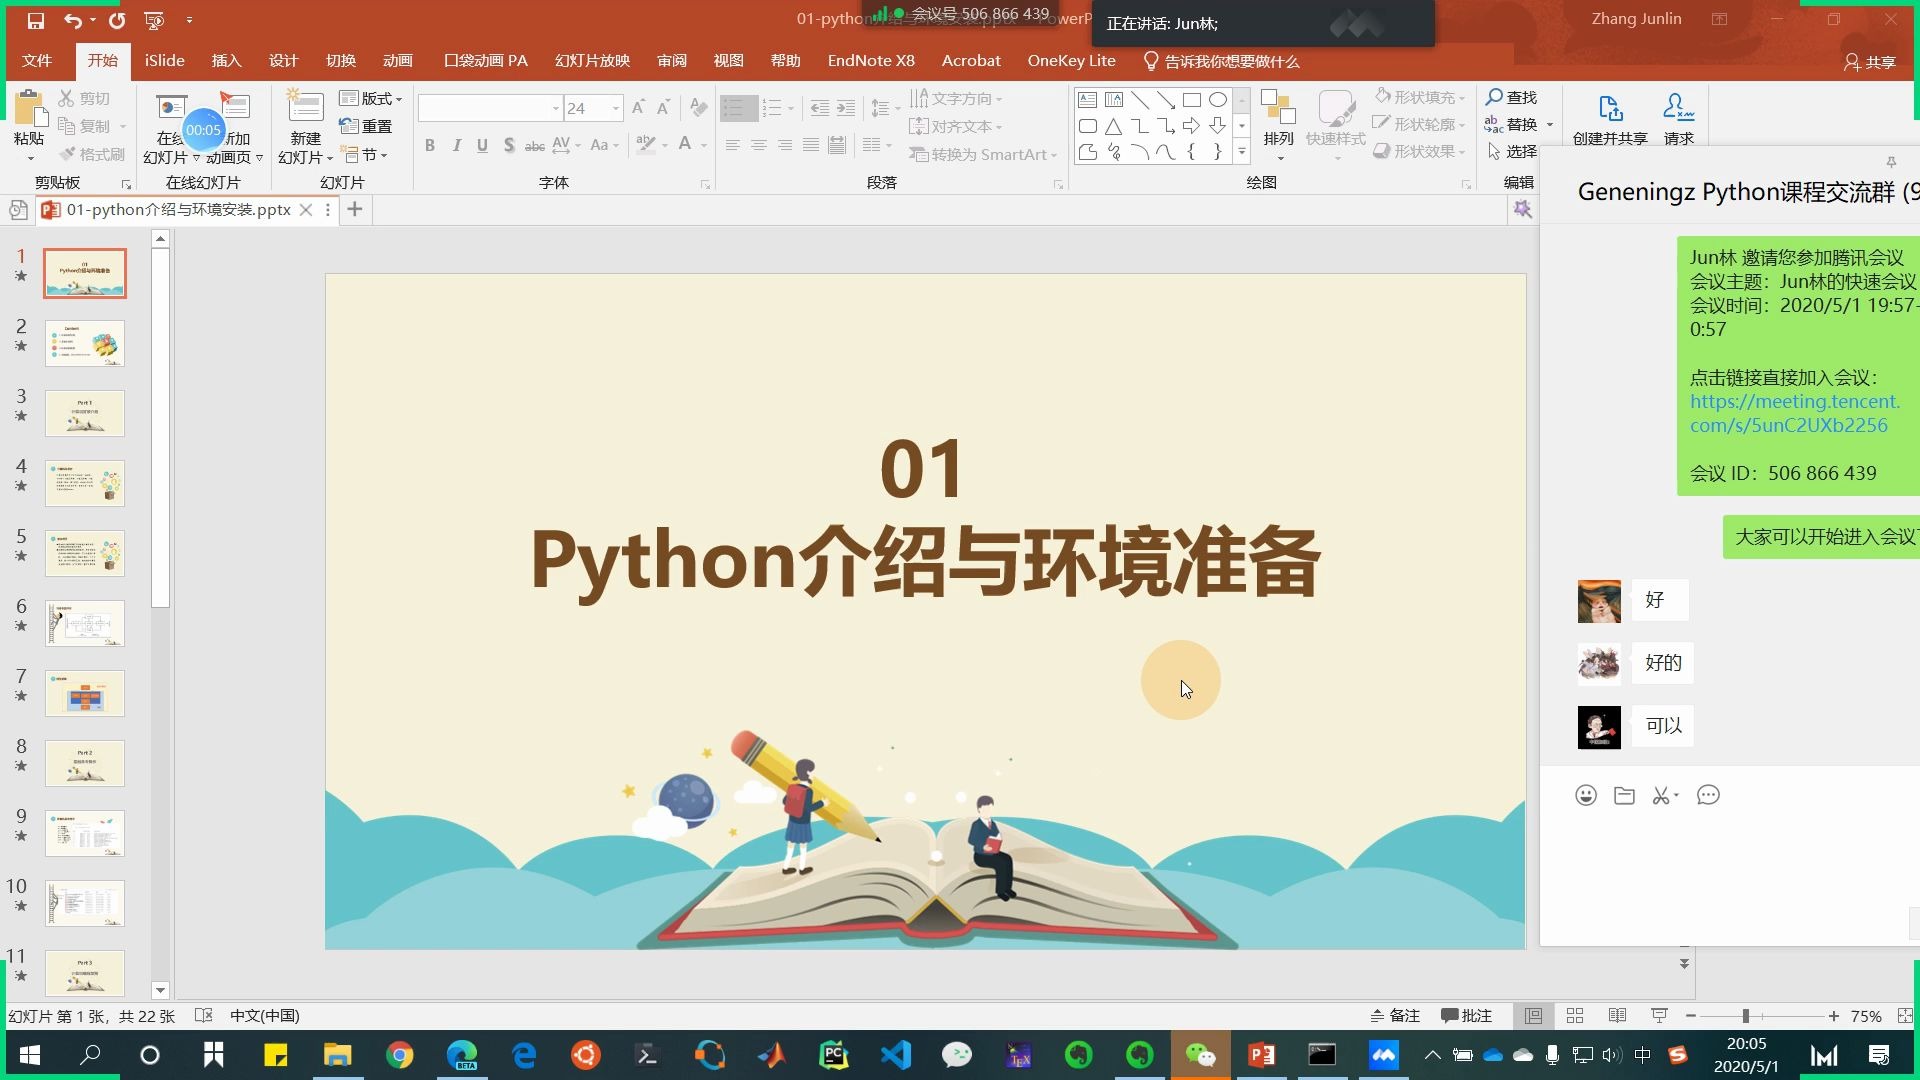Screen dimensions: 1920x1080
Task: Click the send file folder icon in chat
Action: pos(1624,795)
